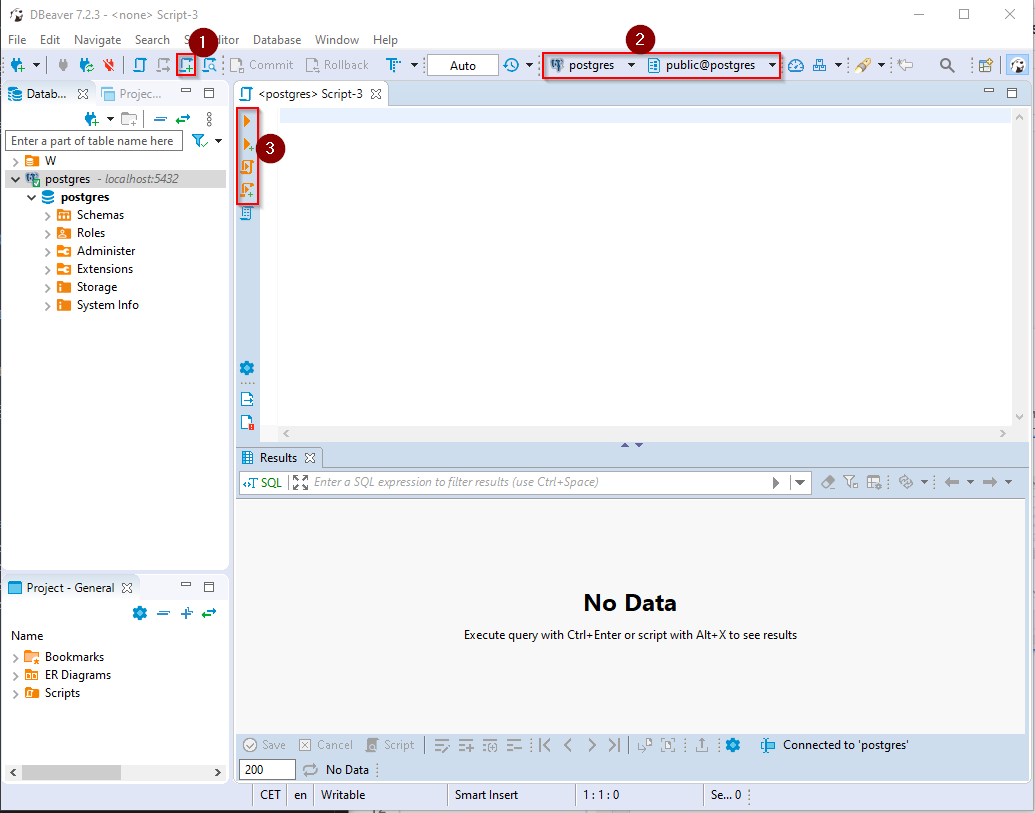The height and width of the screenshot is (813, 1035).
Task: Open the File menu
Action: (x=17, y=40)
